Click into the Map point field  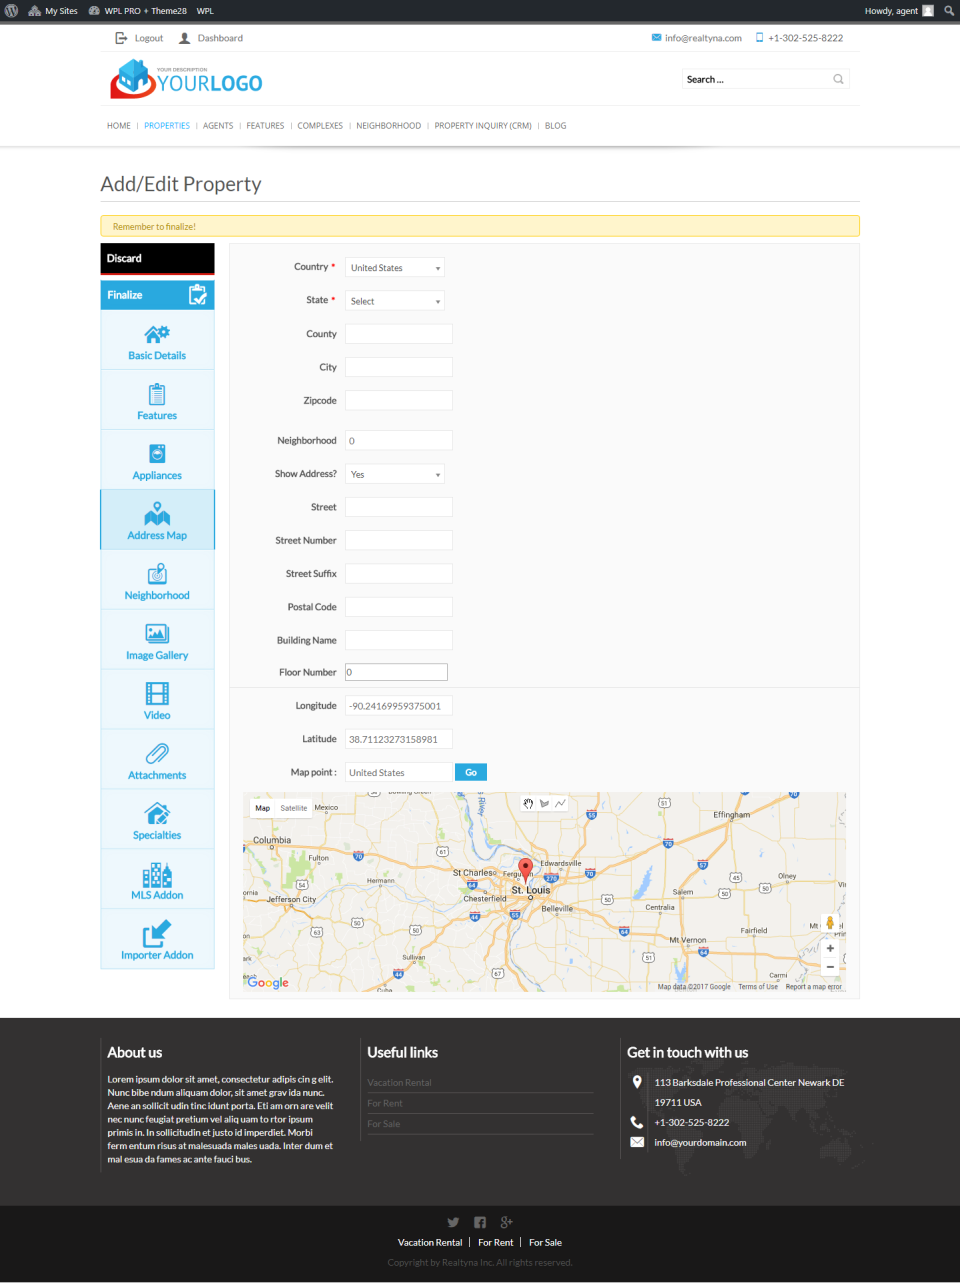click(399, 772)
